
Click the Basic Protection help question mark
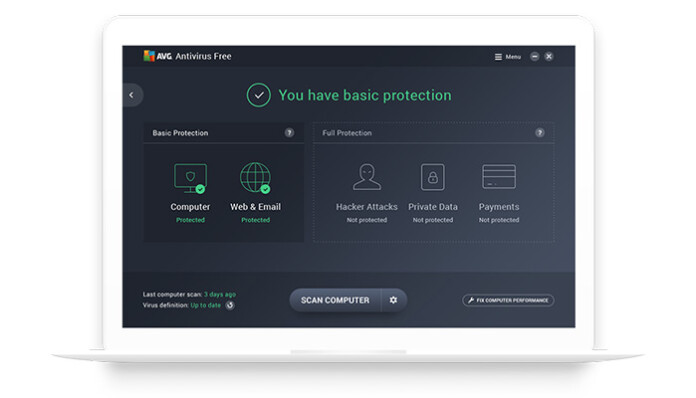pos(289,133)
